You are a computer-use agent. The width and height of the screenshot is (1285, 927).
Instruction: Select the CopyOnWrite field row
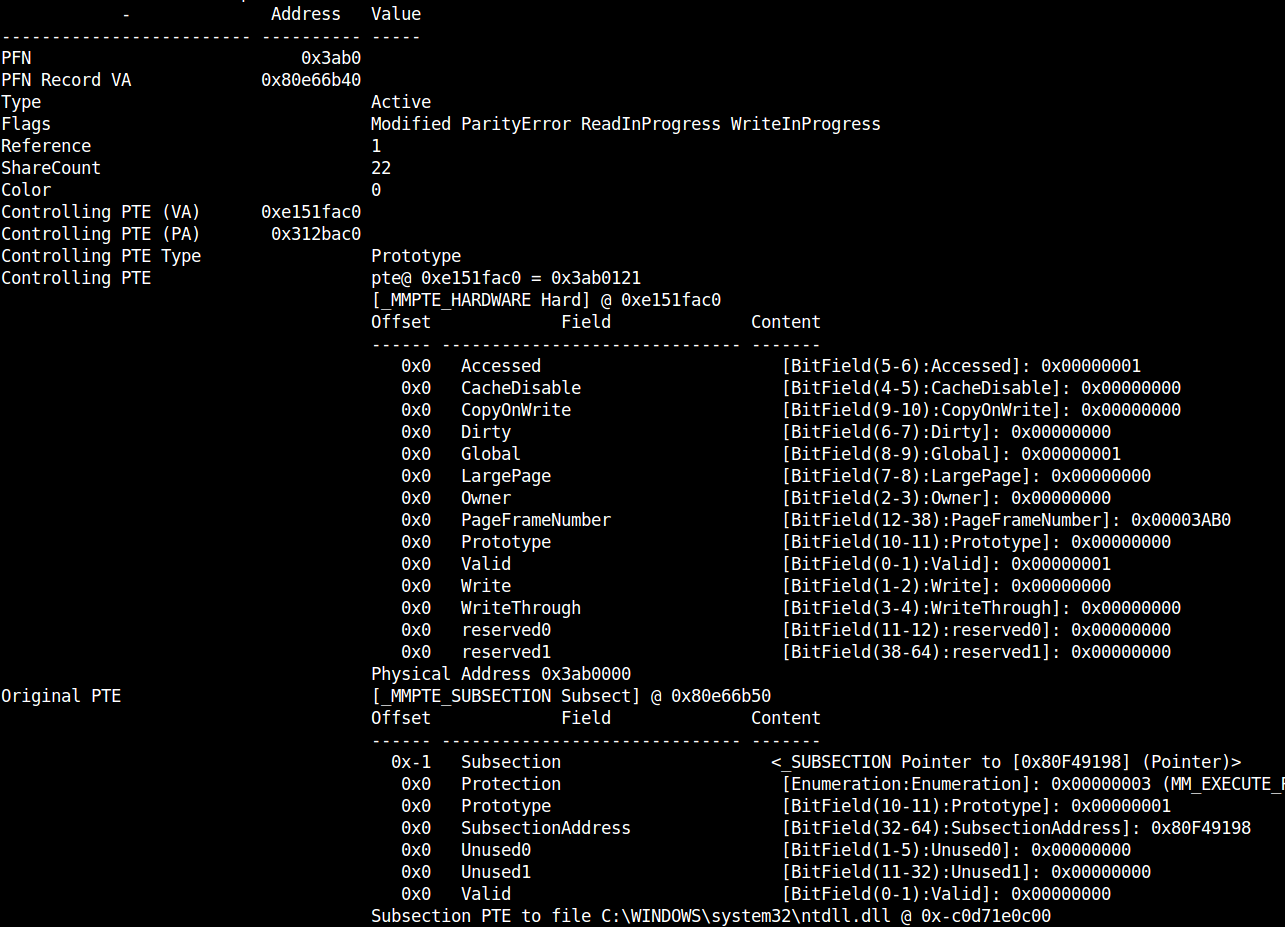pyautogui.click(x=791, y=410)
